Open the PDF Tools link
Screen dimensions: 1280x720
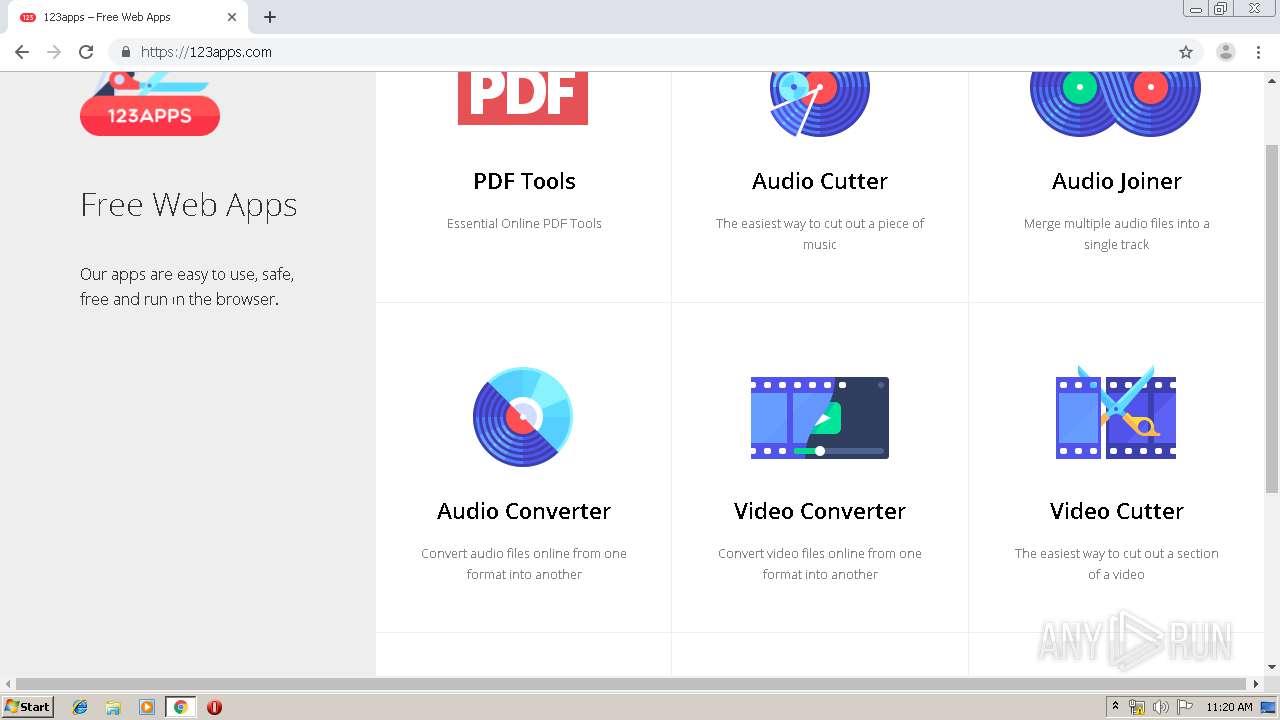(x=524, y=181)
